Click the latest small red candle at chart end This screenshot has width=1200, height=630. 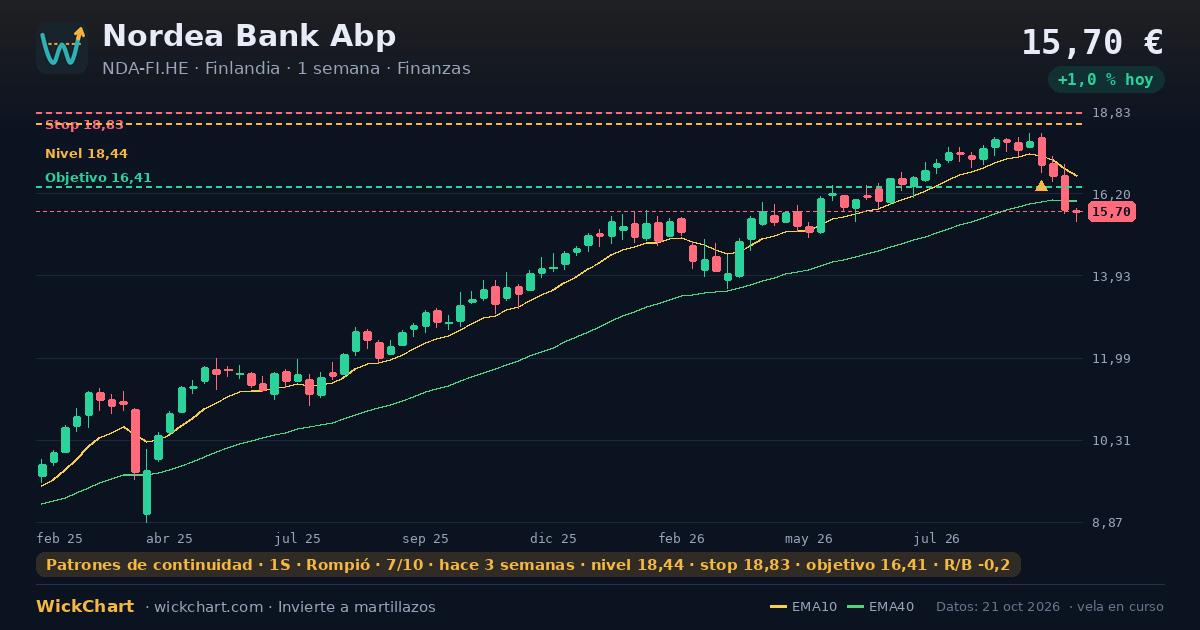point(1076,212)
